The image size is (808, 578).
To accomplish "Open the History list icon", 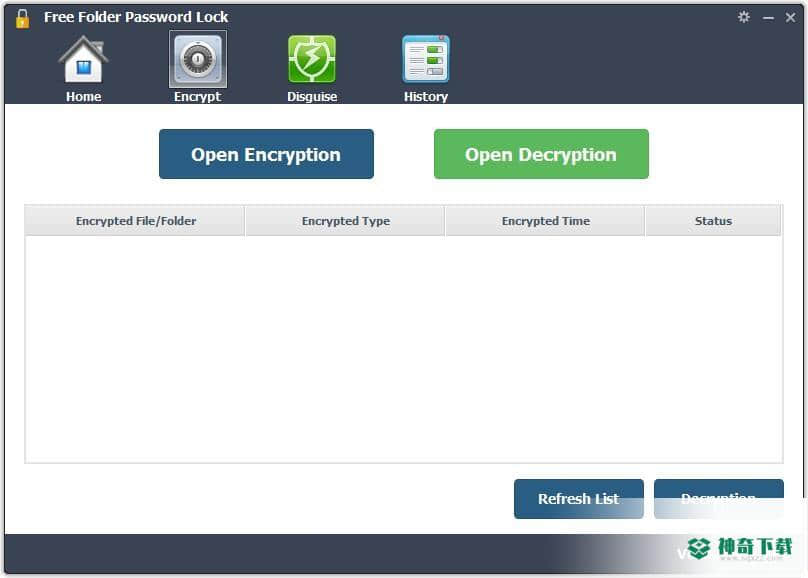I will point(426,59).
